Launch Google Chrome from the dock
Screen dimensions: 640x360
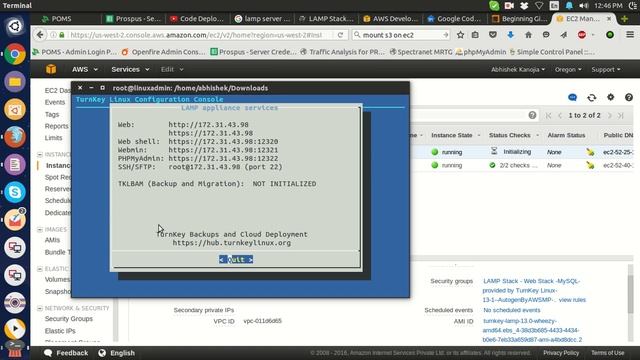pos(15,54)
